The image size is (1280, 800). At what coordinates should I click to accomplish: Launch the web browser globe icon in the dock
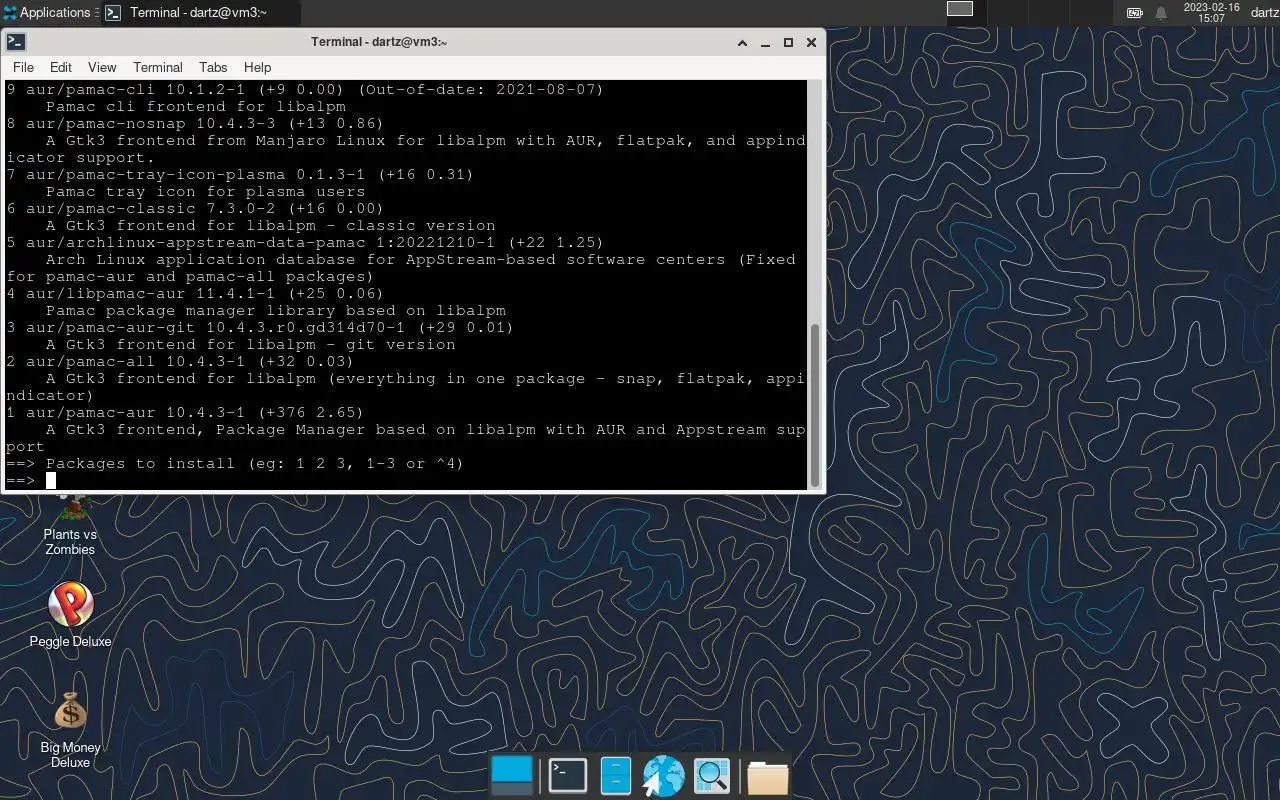pos(663,776)
